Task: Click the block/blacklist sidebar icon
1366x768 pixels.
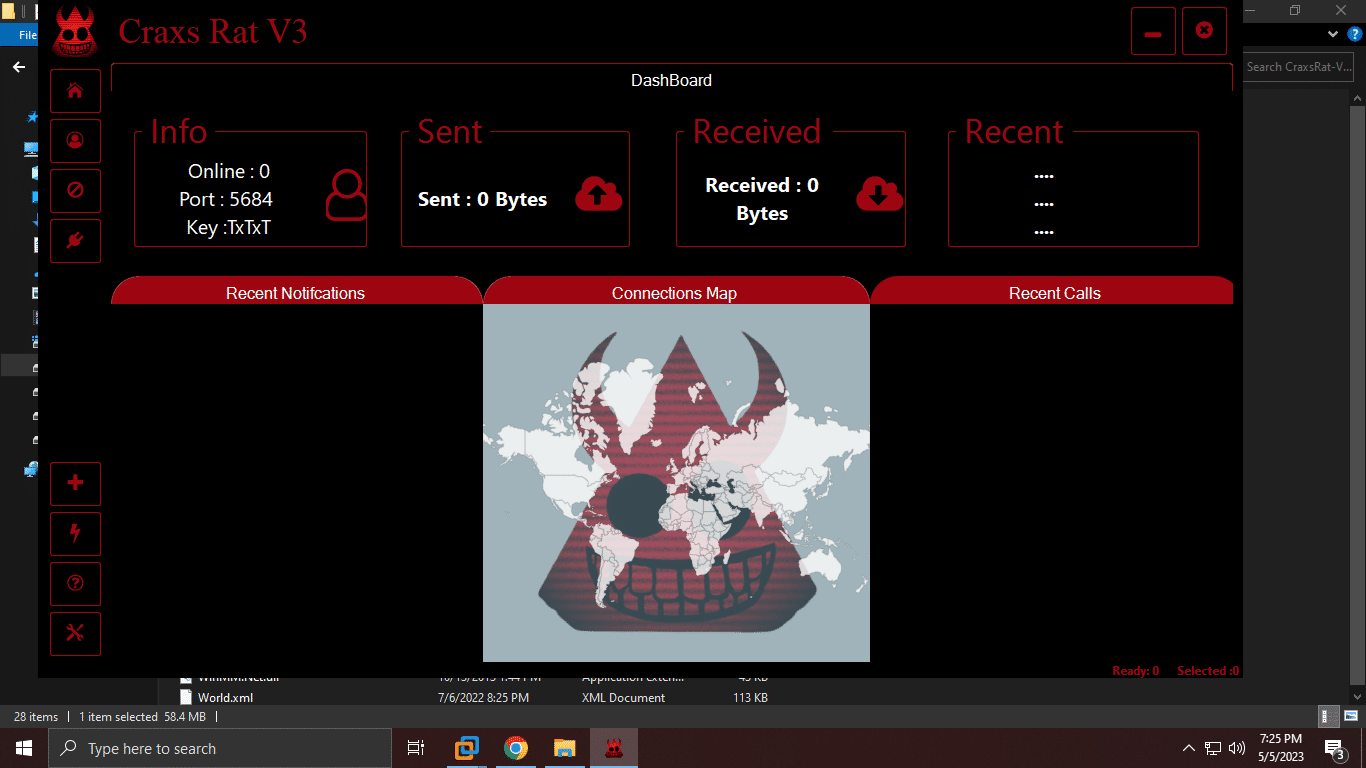Action: 75,190
